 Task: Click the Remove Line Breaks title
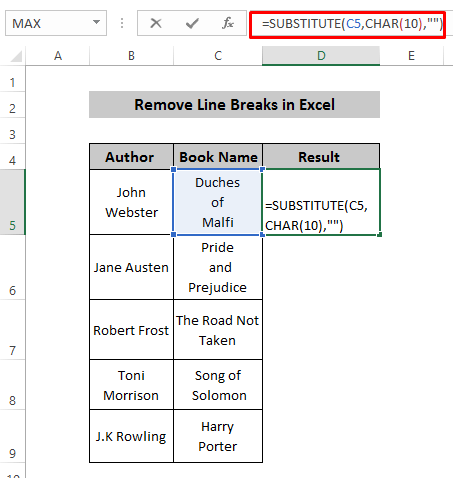point(234,104)
